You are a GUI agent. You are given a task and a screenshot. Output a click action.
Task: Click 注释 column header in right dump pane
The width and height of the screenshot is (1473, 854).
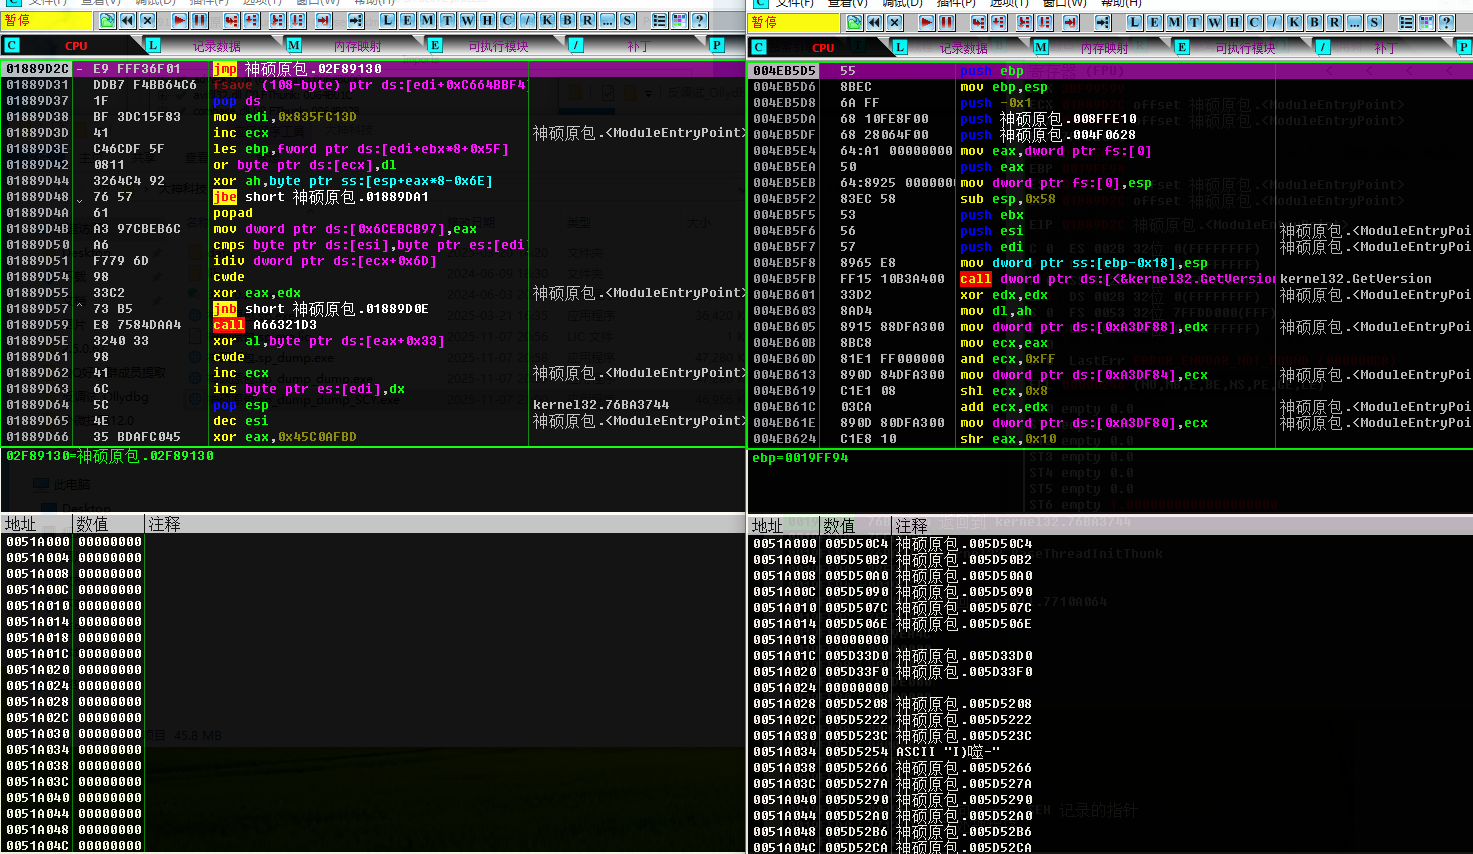pos(911,526)
